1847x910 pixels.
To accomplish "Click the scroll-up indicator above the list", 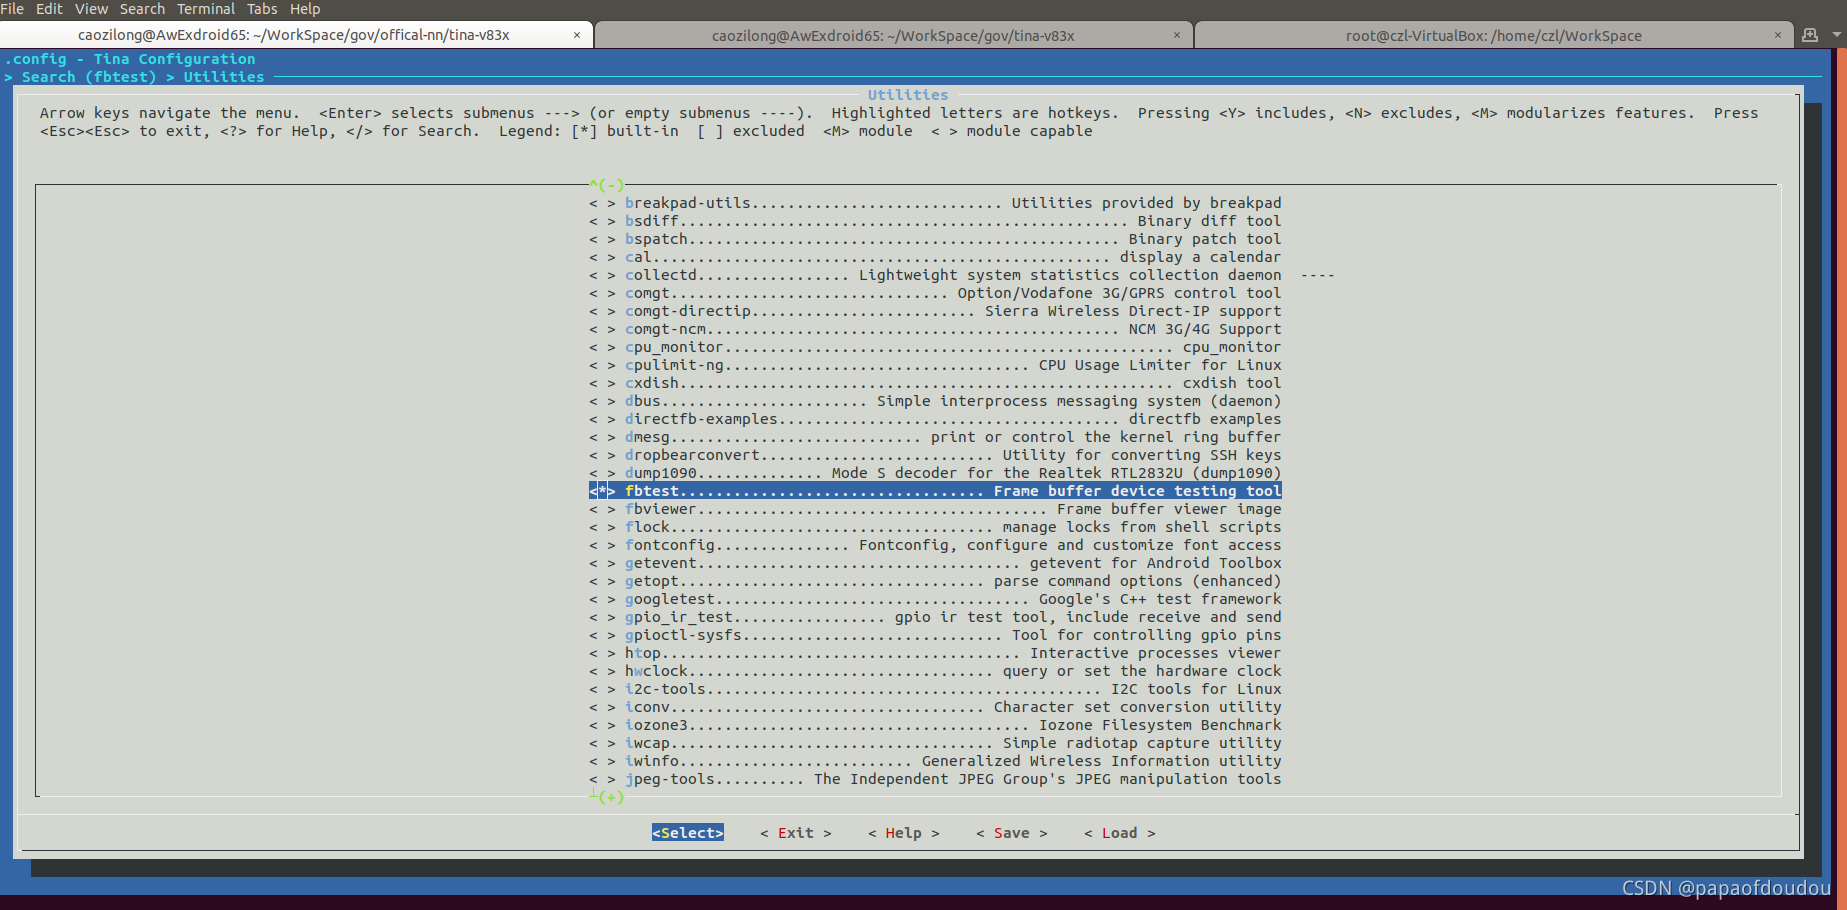I will click(607, 185).
